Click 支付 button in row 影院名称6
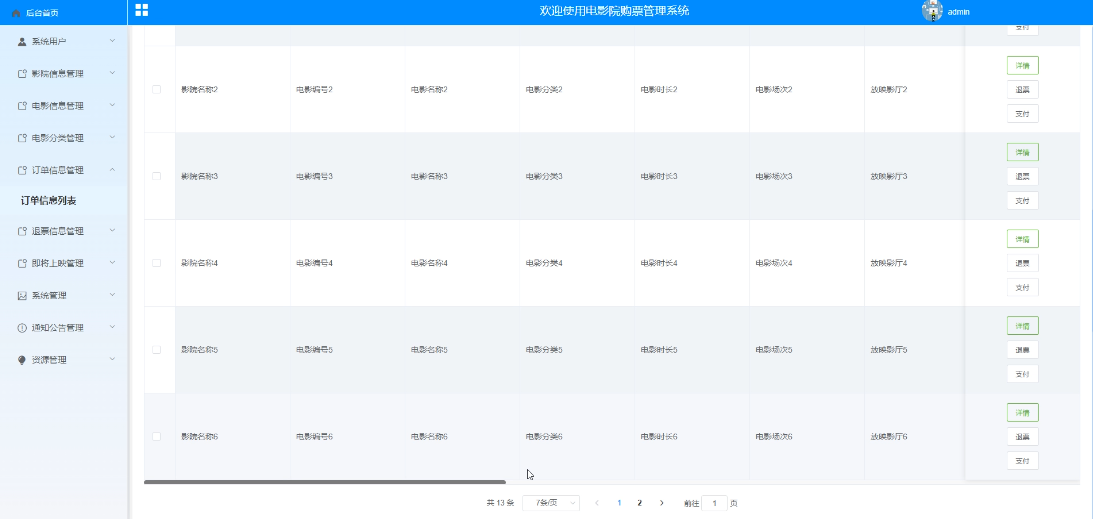Image resolution: width=1093 pixels, height=519 pixels. 1023,460
